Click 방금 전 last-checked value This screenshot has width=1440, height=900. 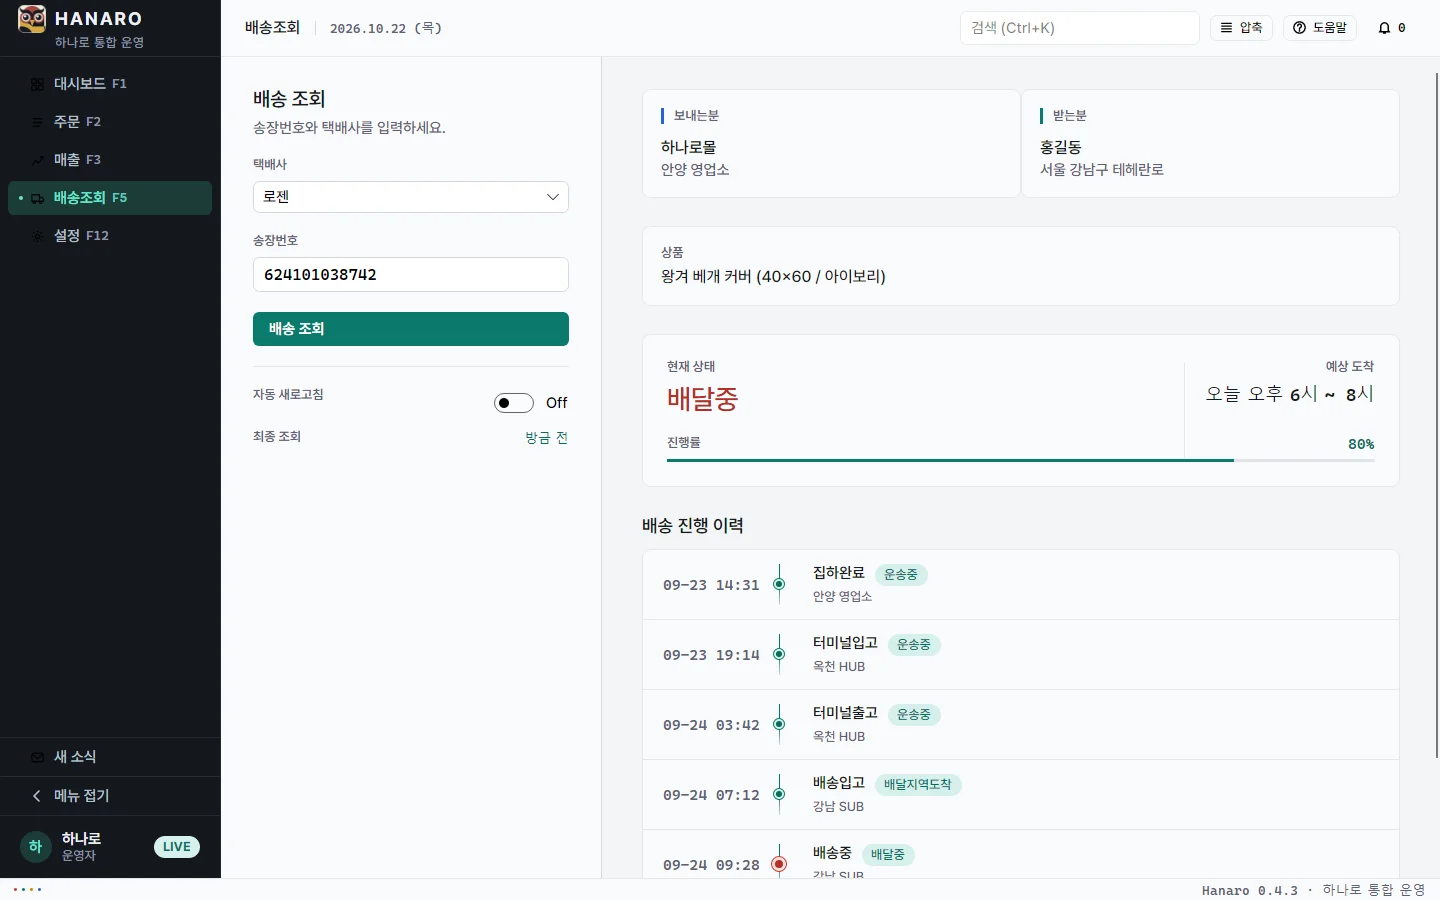pyautogui.click(x=546, y=438)
